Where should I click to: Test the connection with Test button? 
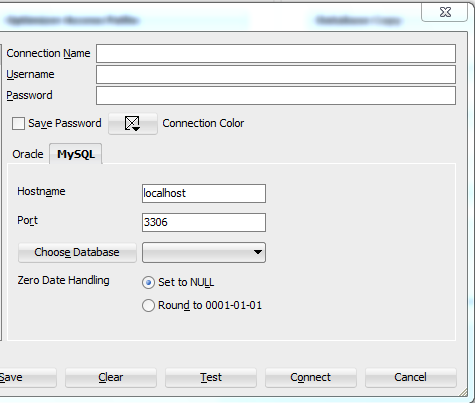[x=211, y=377]
